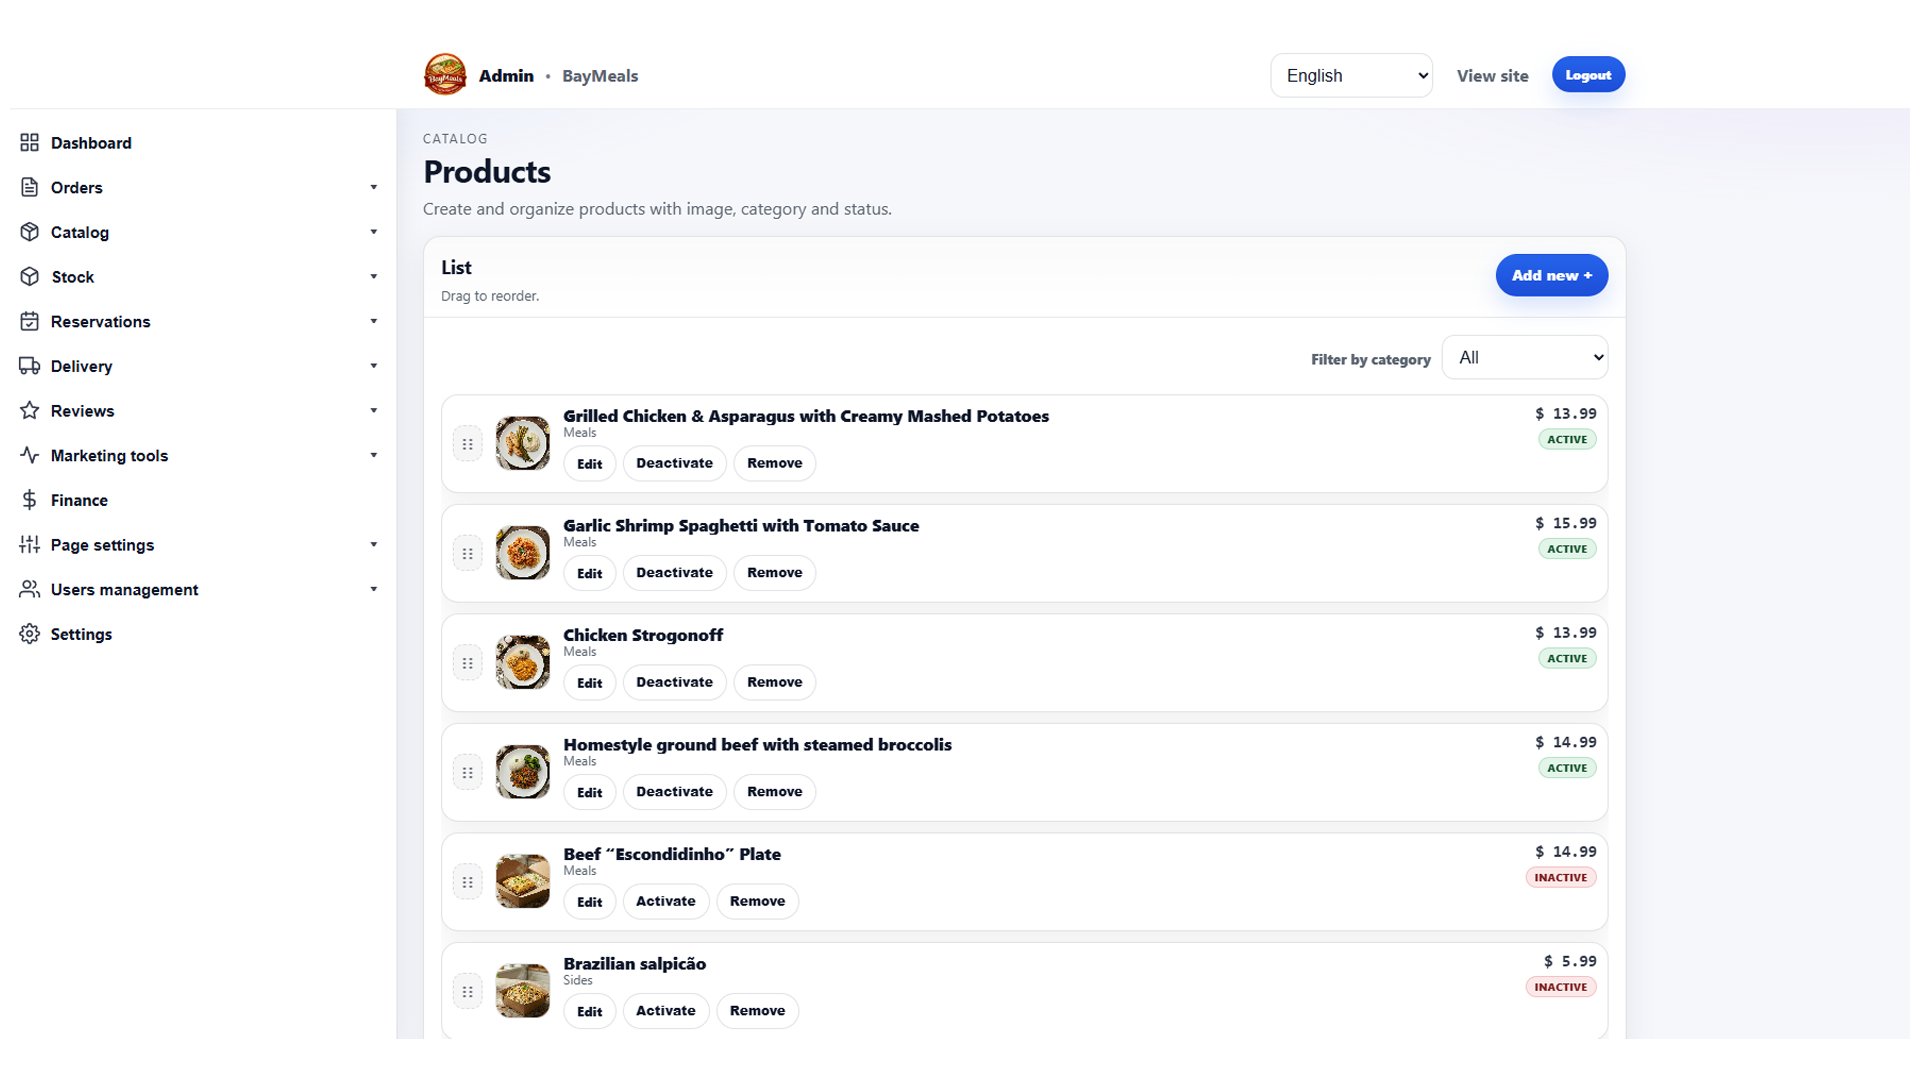Click the Reviews star icon
Screen dimensions: 1920x1080
pos(29,411)
